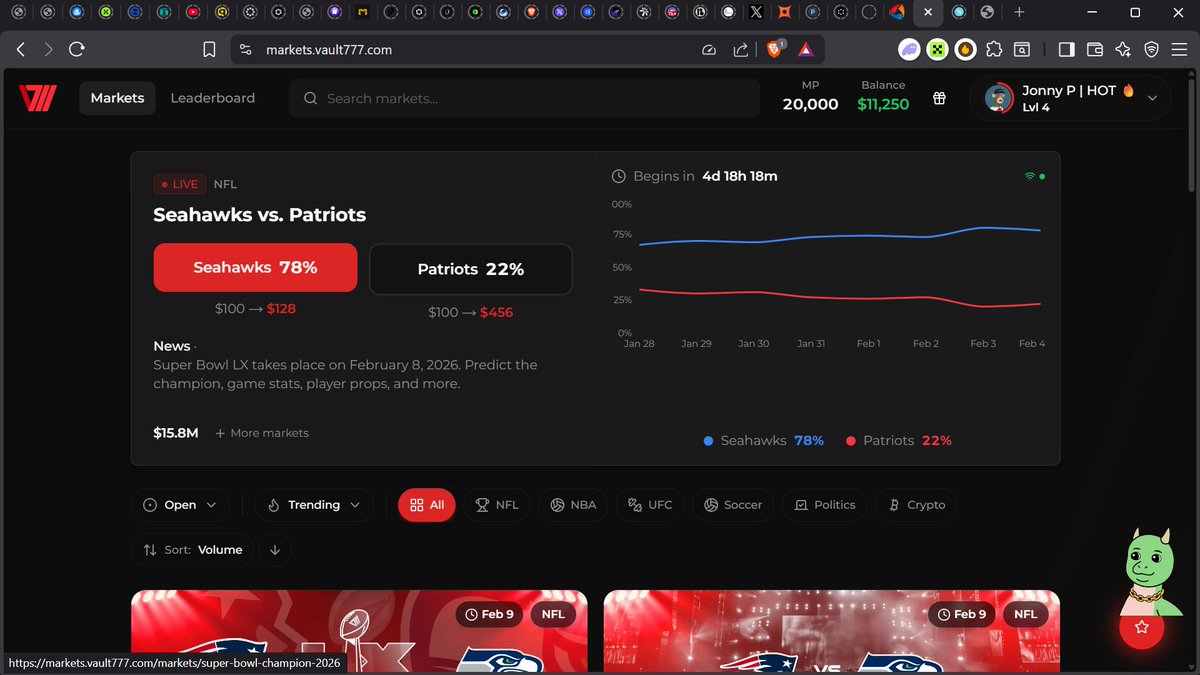
Task: Expand the Trending dropdown
Action: pos(314,505)
